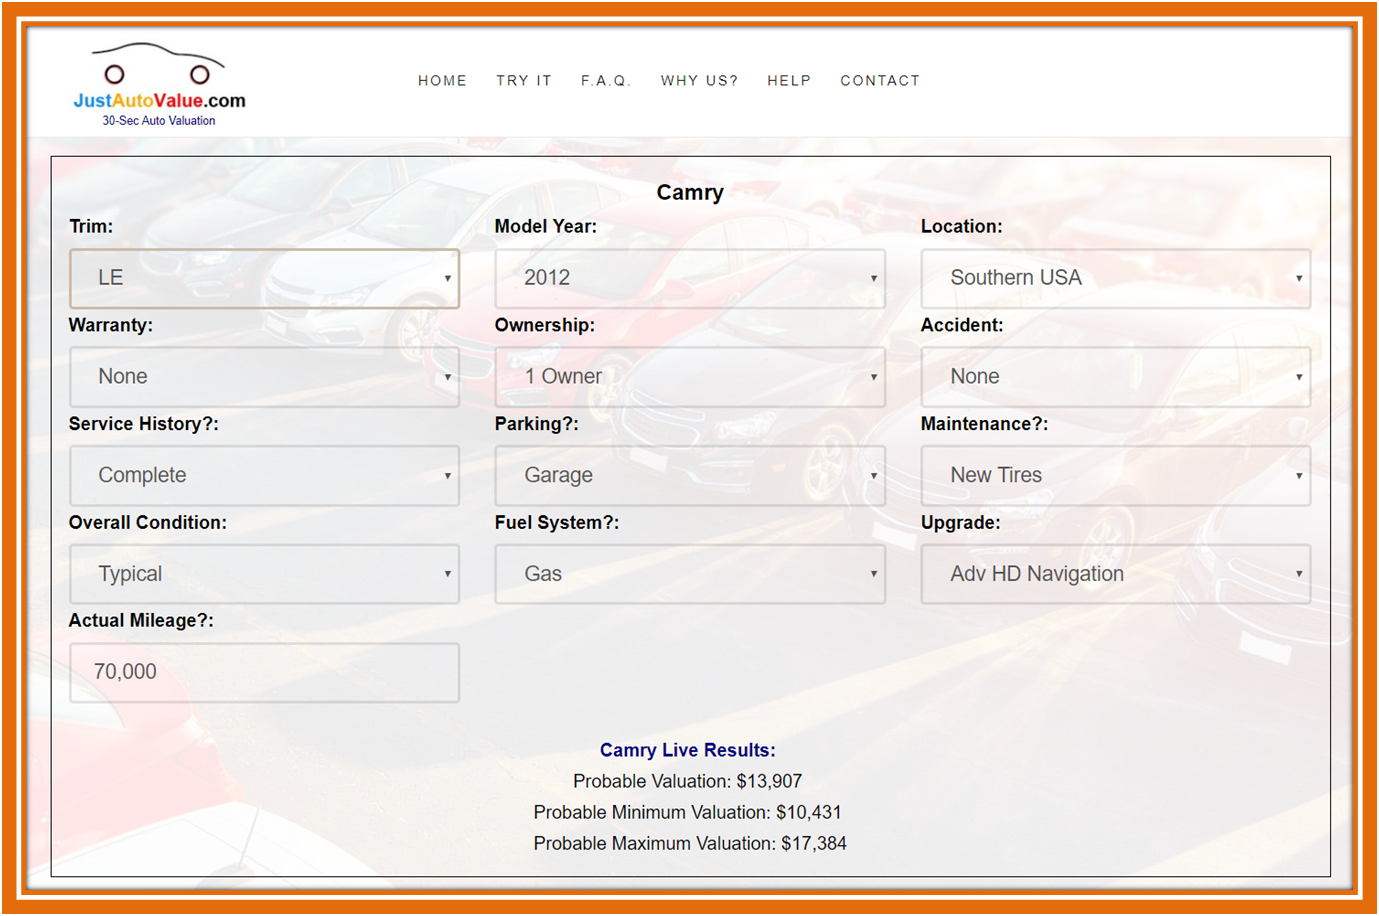Click the CONTACT navigation item

coord(880,80)
